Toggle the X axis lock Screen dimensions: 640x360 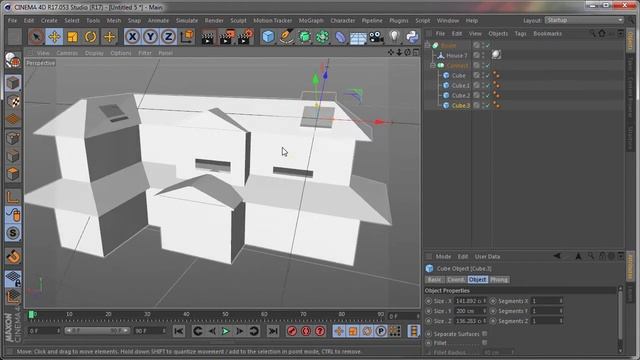pyautogui.click(x=132, y=37)
